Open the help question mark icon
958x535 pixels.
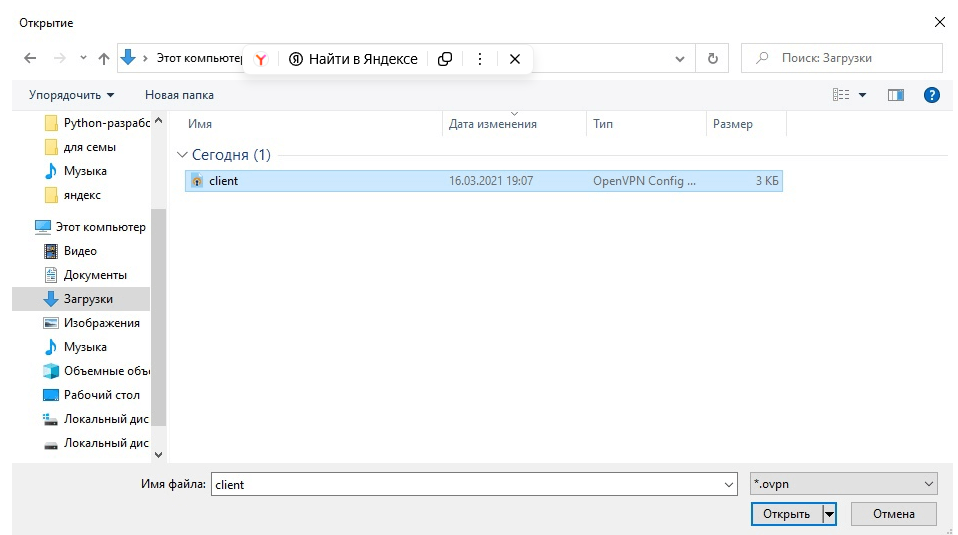[931, 95]
